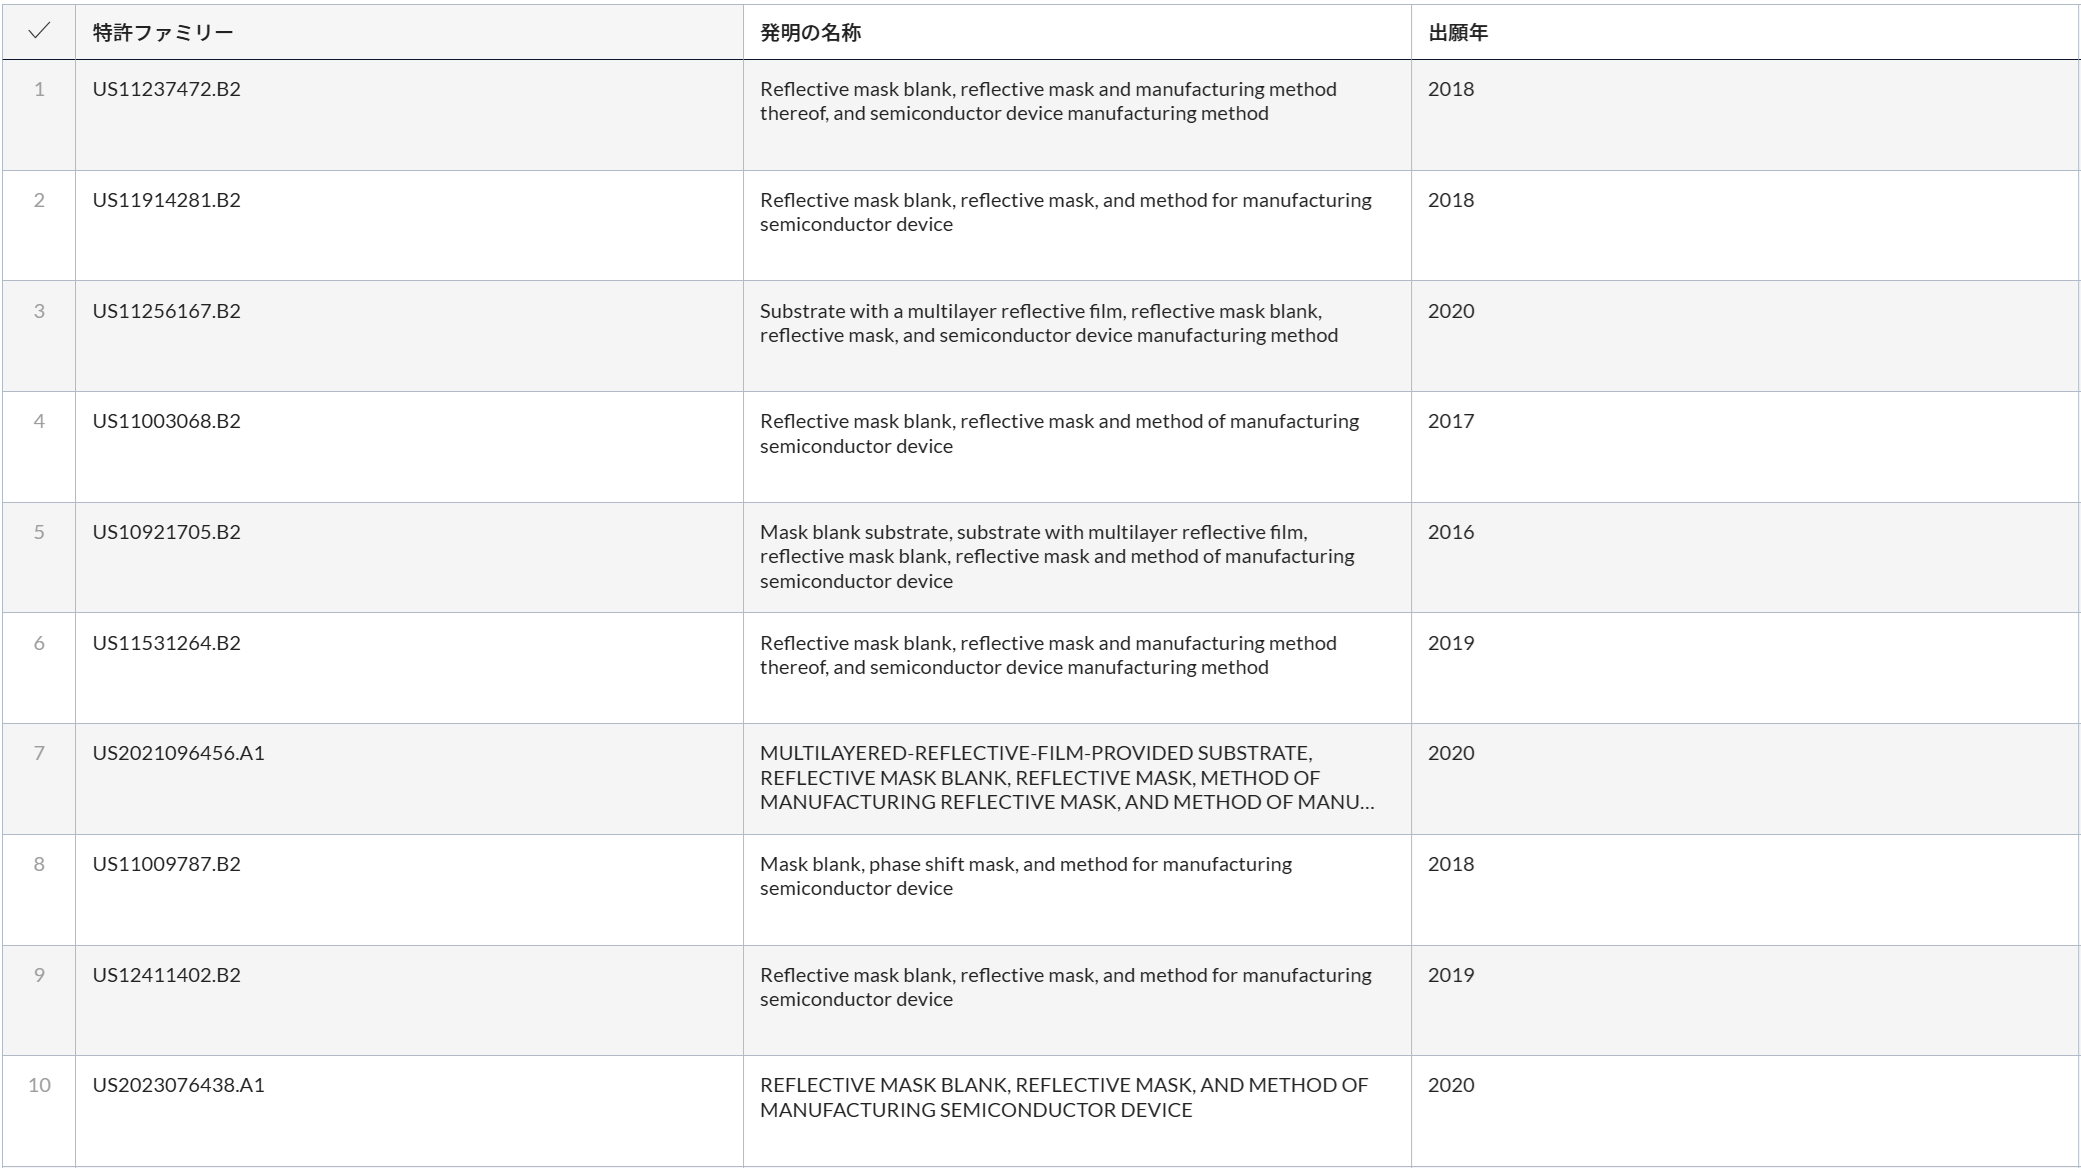This screenshot has height=1168, width=2081.
Task: Open patent US2021096456.A1
Action: (x=179, y=753)
